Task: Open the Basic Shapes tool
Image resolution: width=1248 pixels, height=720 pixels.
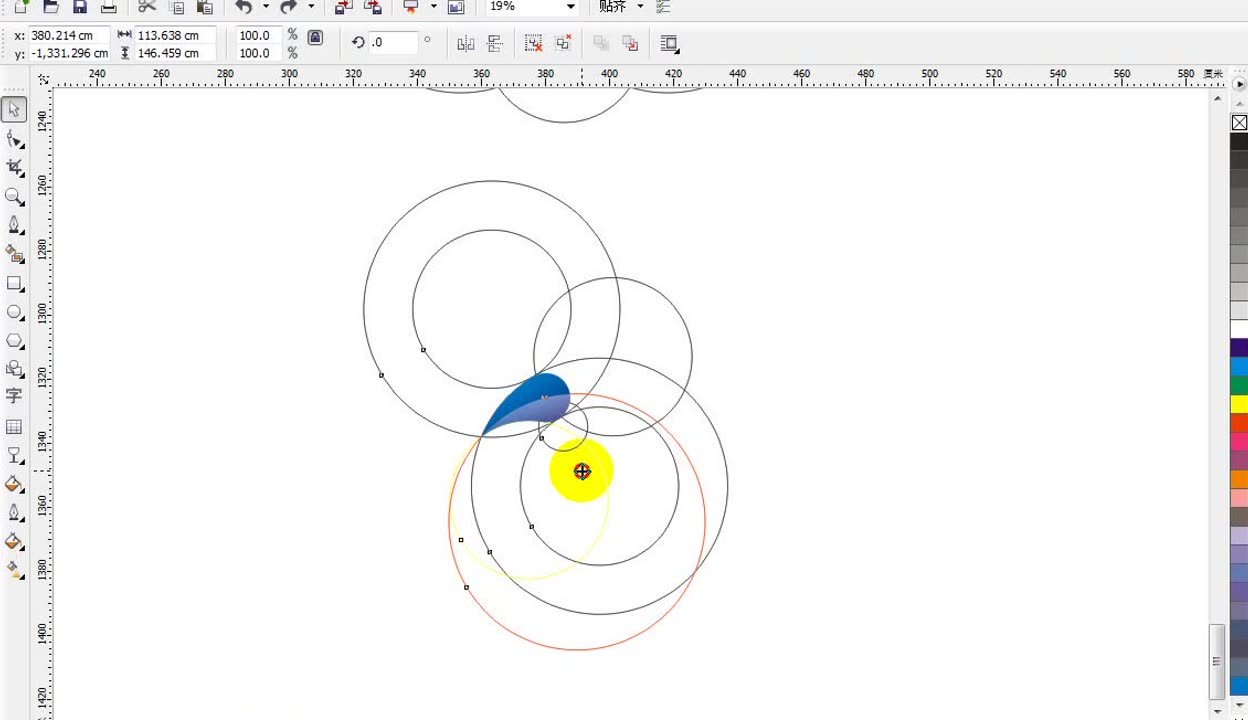Action: pyautogui.click(x=14, y=369)
